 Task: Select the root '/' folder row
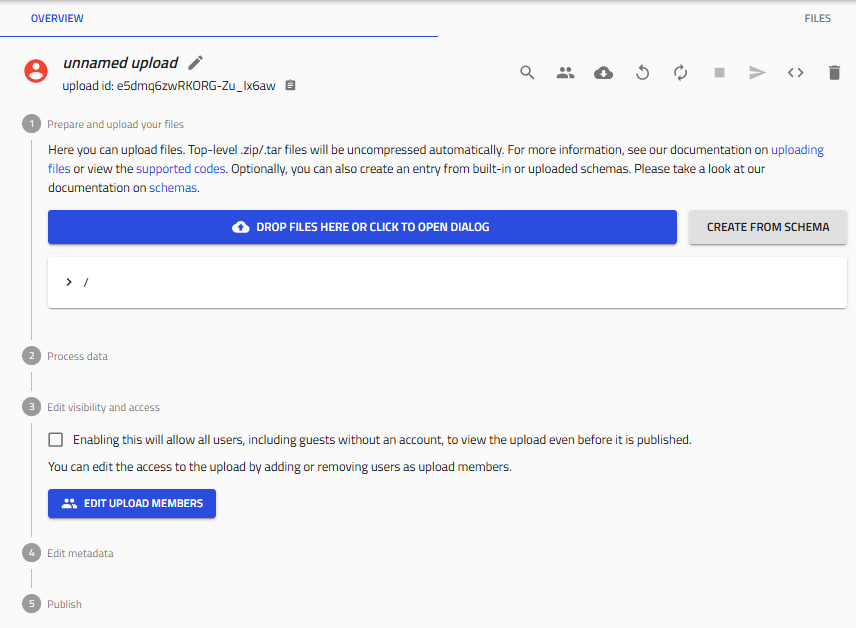click(x=447, y=282)
